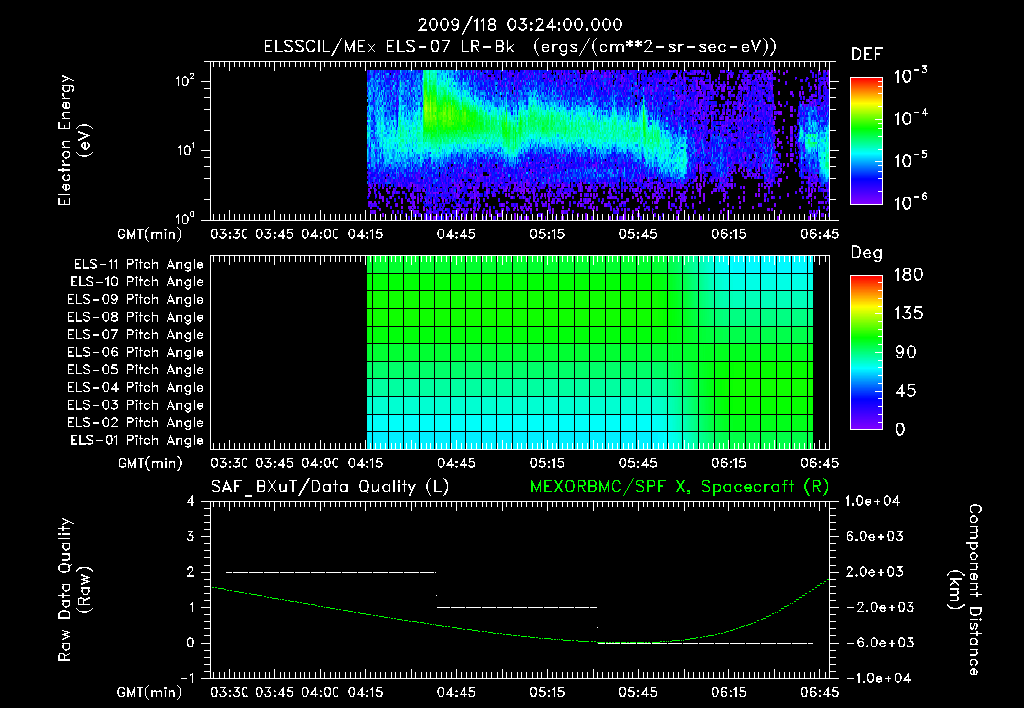Click the data quality line at level 1
This screenshot has height=708, width=1024.
point(517,607)
